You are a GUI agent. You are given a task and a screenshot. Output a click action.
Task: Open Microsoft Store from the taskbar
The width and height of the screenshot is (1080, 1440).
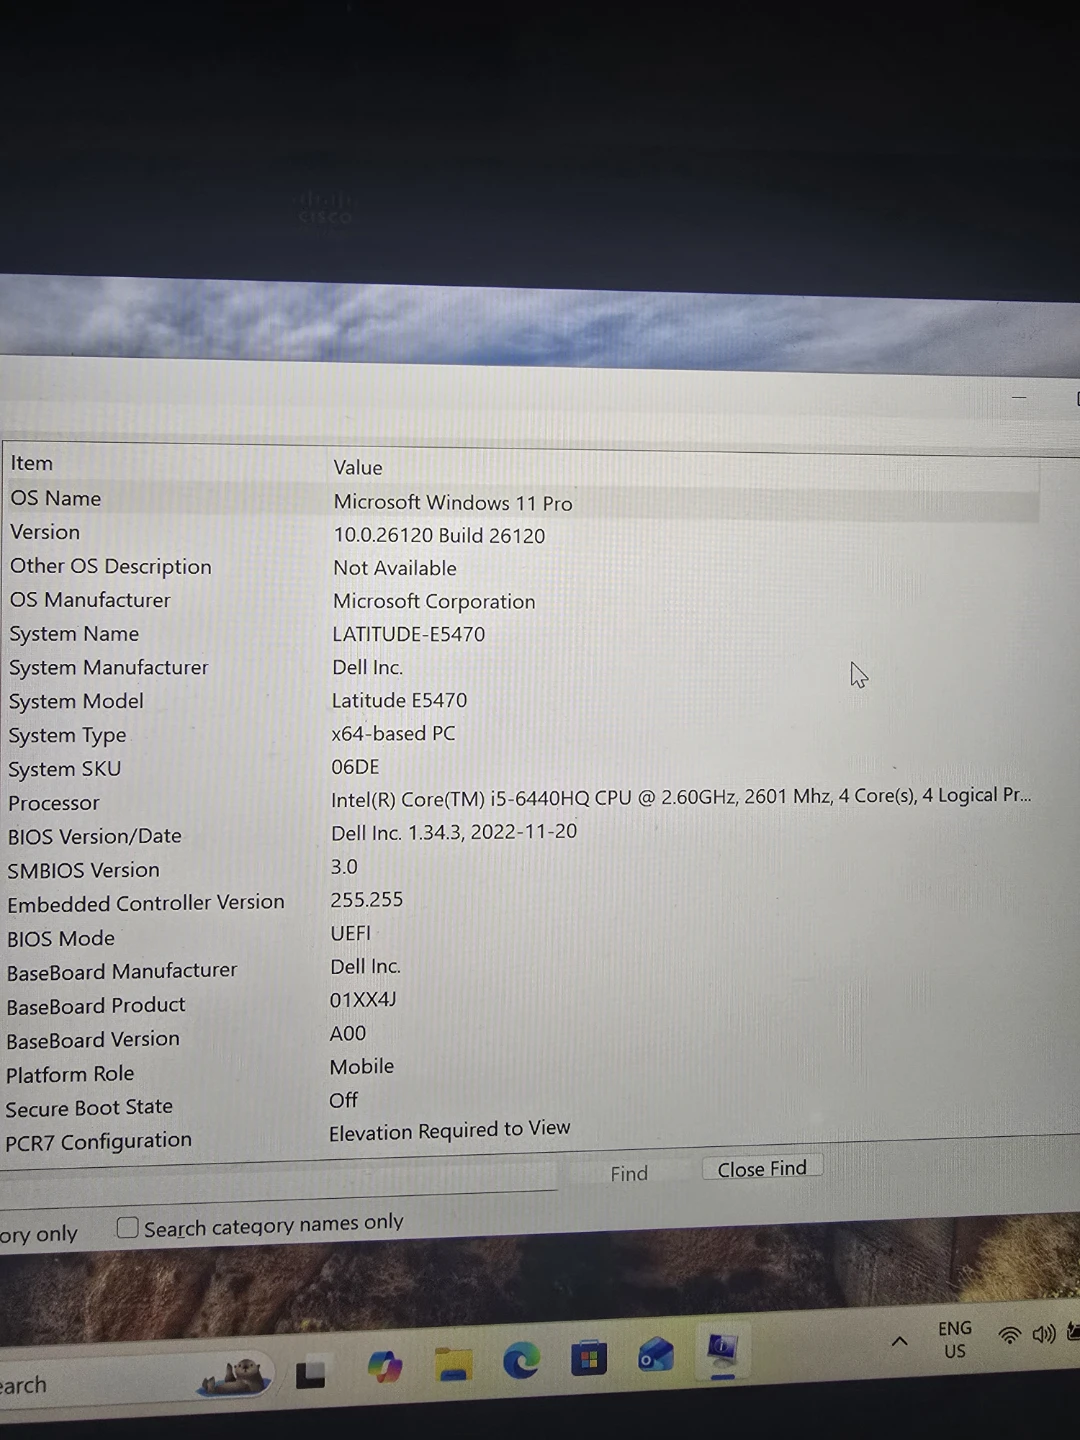pyautogui.click(x=589, y=1358)
